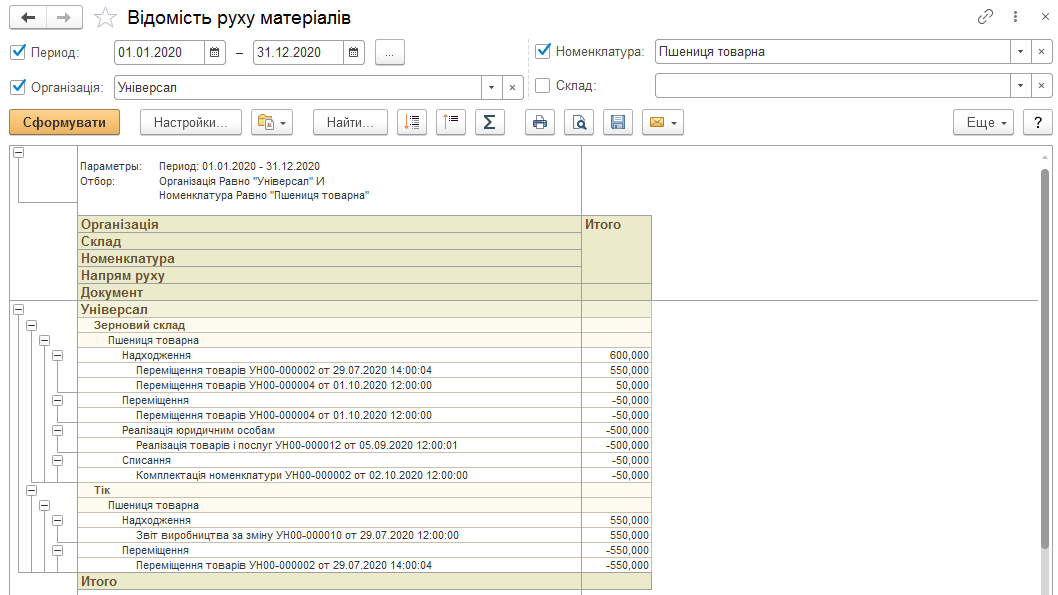Image resolution: width=1058 pixels, height=595 pixels.
Task: Collapse the Зерновий склад group
Action: click(32, 325)
